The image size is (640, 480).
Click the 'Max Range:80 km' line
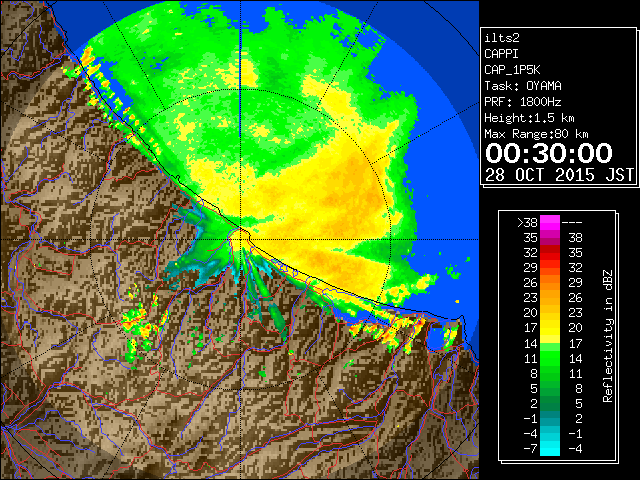pyautogui.click(x=536, y=134)
